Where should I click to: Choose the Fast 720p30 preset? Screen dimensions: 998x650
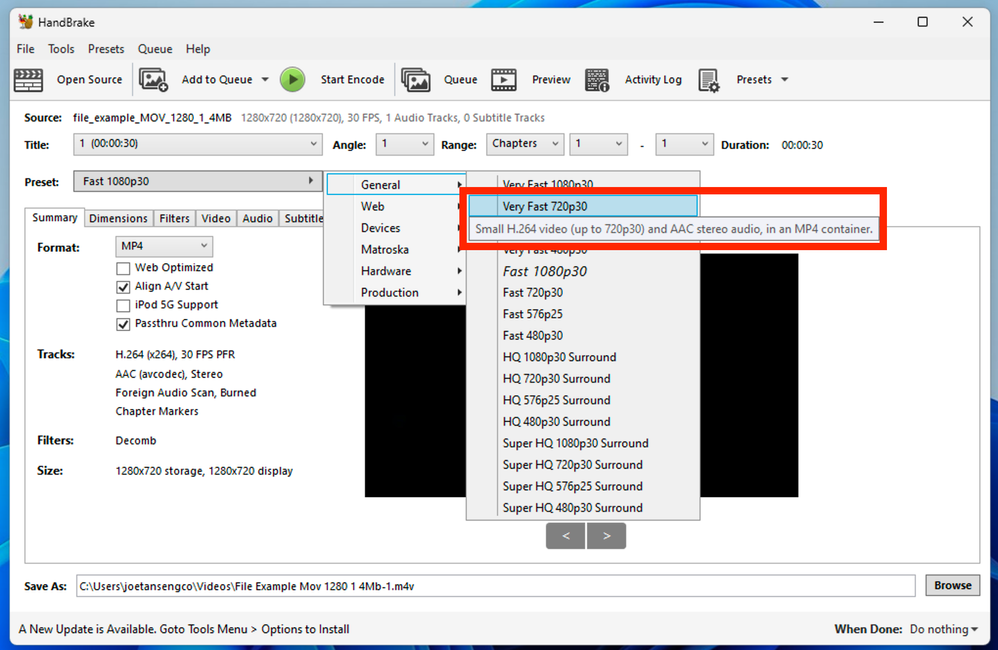[x=583, y=293]
